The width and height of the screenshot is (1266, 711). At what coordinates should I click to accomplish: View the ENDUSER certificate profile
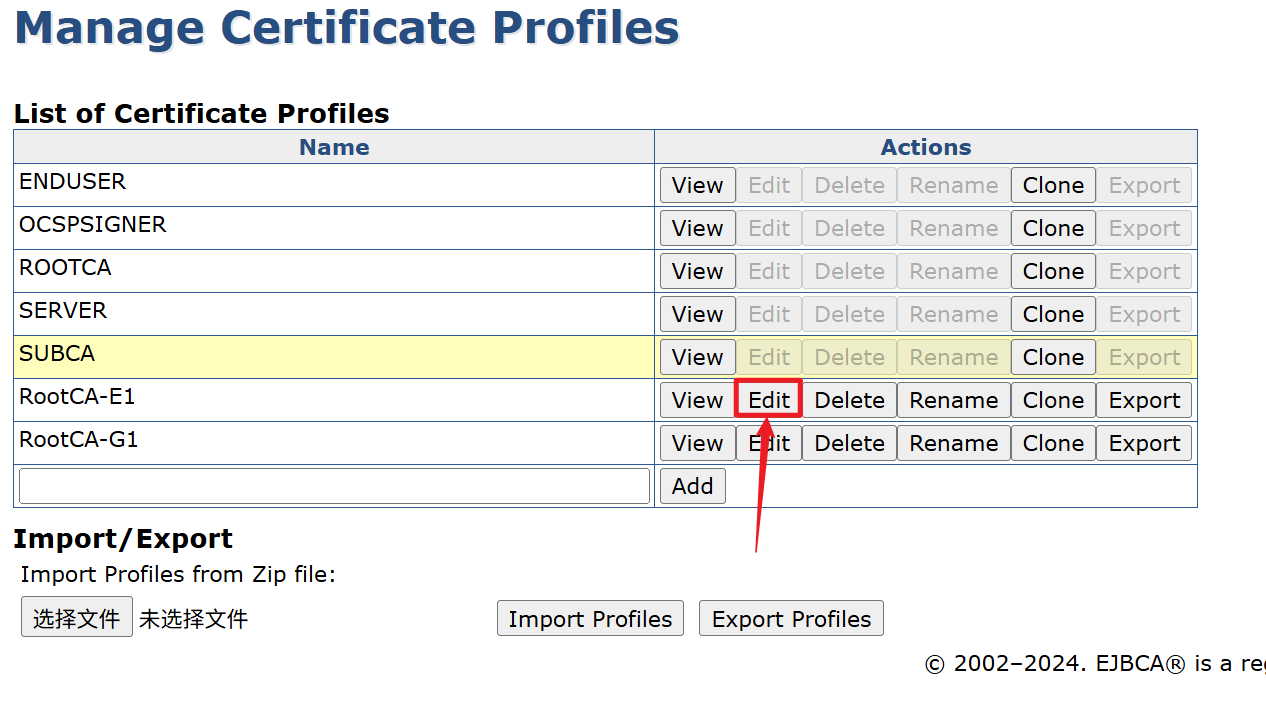[x=697, y=186]
